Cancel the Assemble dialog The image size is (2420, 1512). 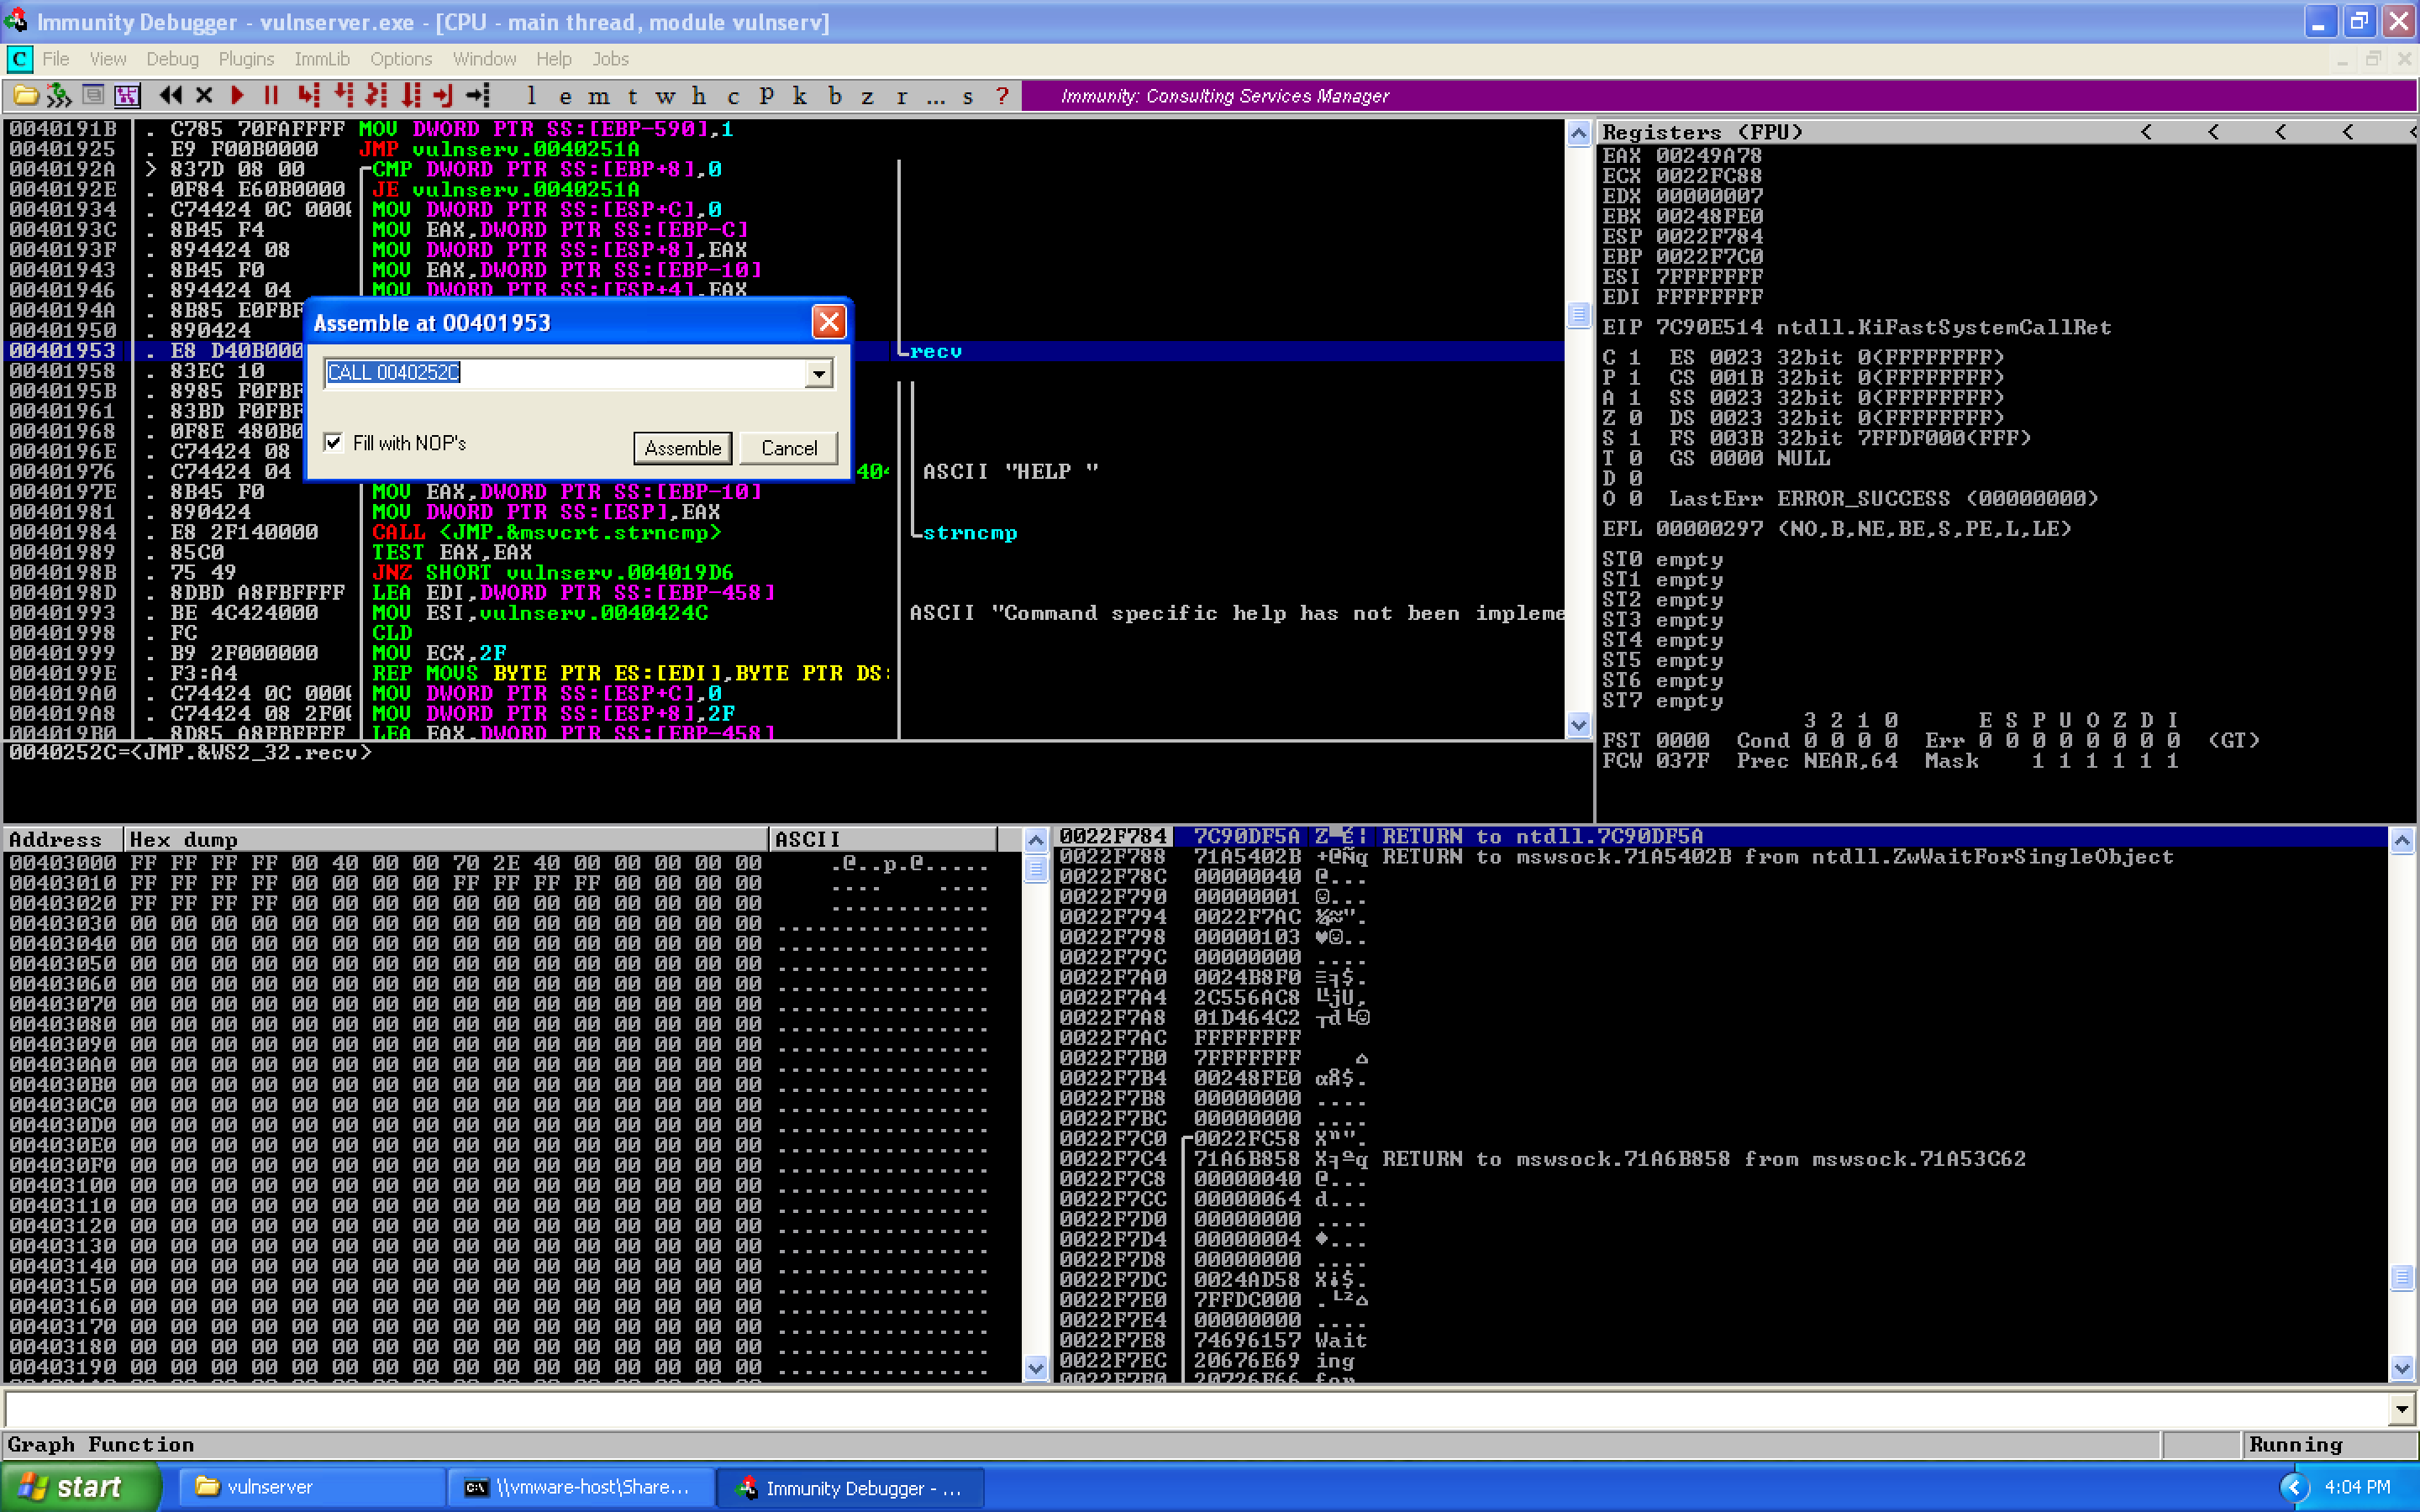click(789, 447)
